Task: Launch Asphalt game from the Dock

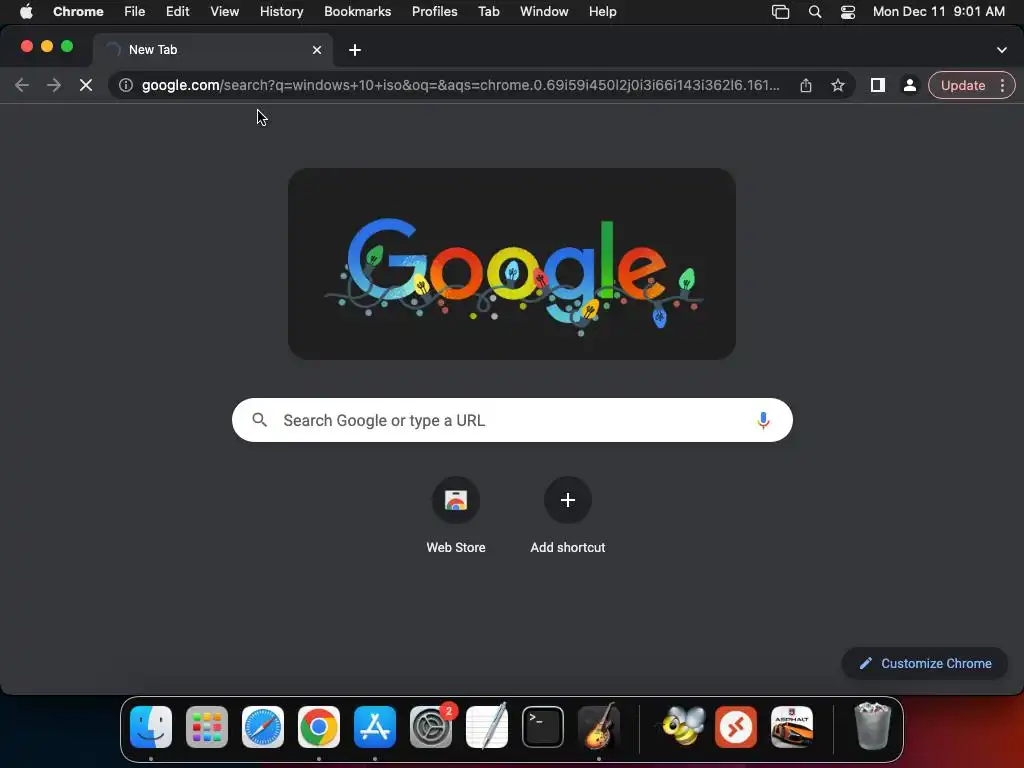Action: pyautogui.click(x=792, y=727)
